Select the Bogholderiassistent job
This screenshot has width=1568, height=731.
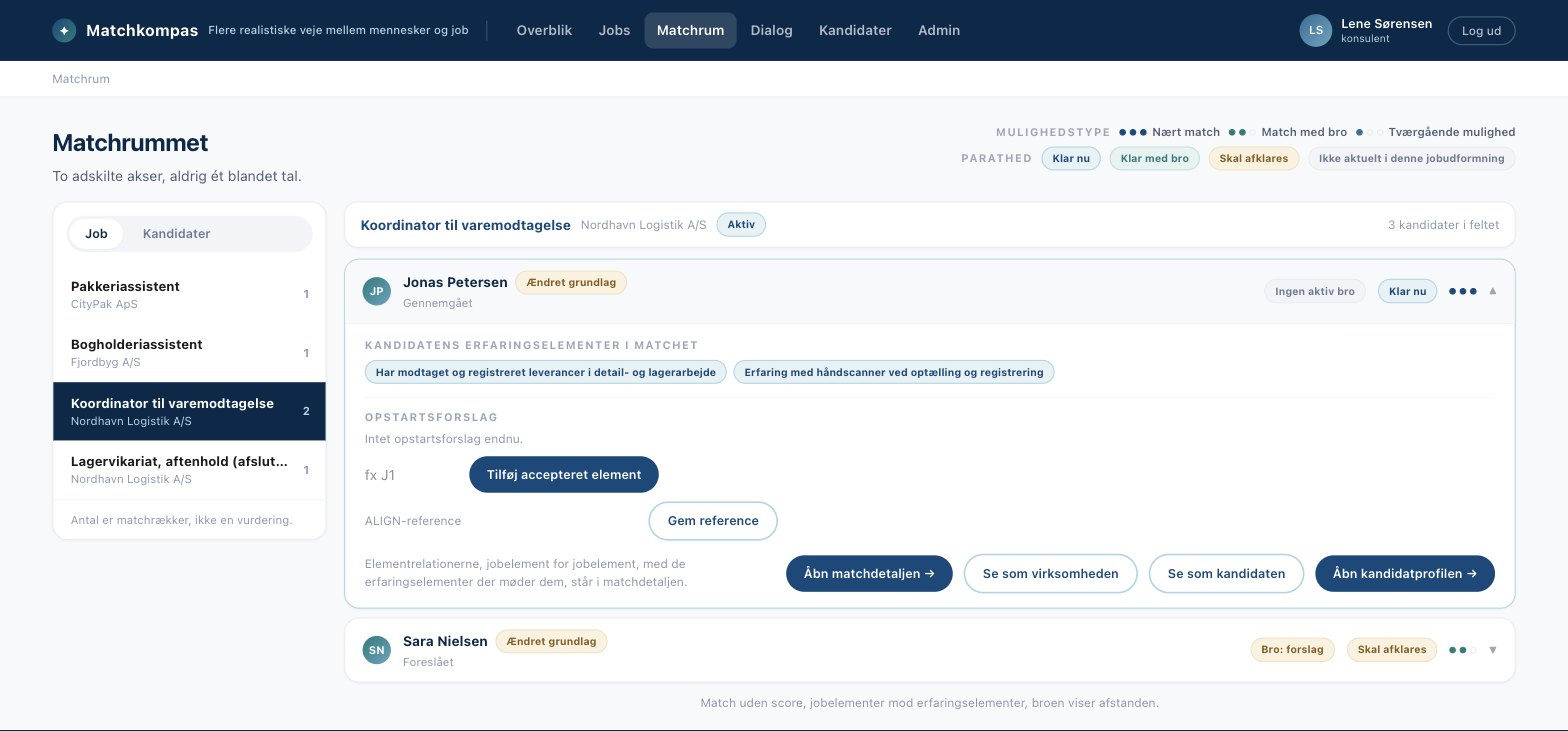point(189,353)
